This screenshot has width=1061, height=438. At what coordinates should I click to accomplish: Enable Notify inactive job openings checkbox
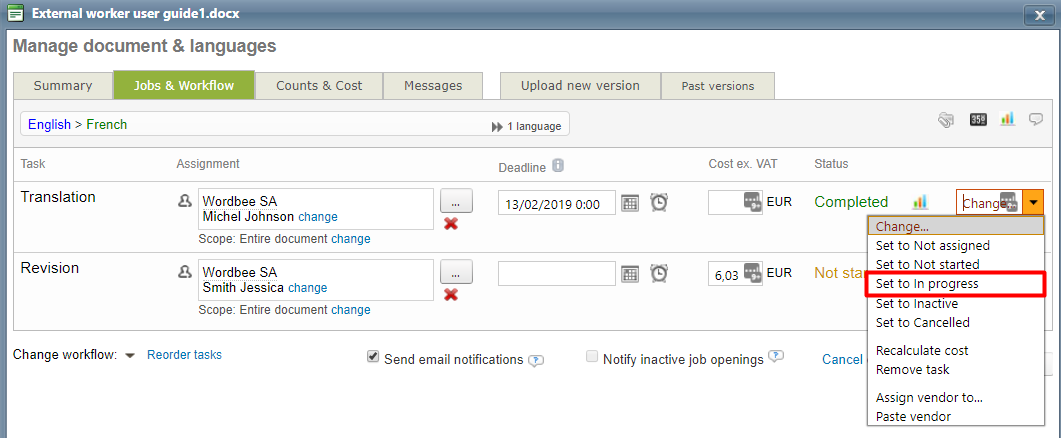(592, 356)
